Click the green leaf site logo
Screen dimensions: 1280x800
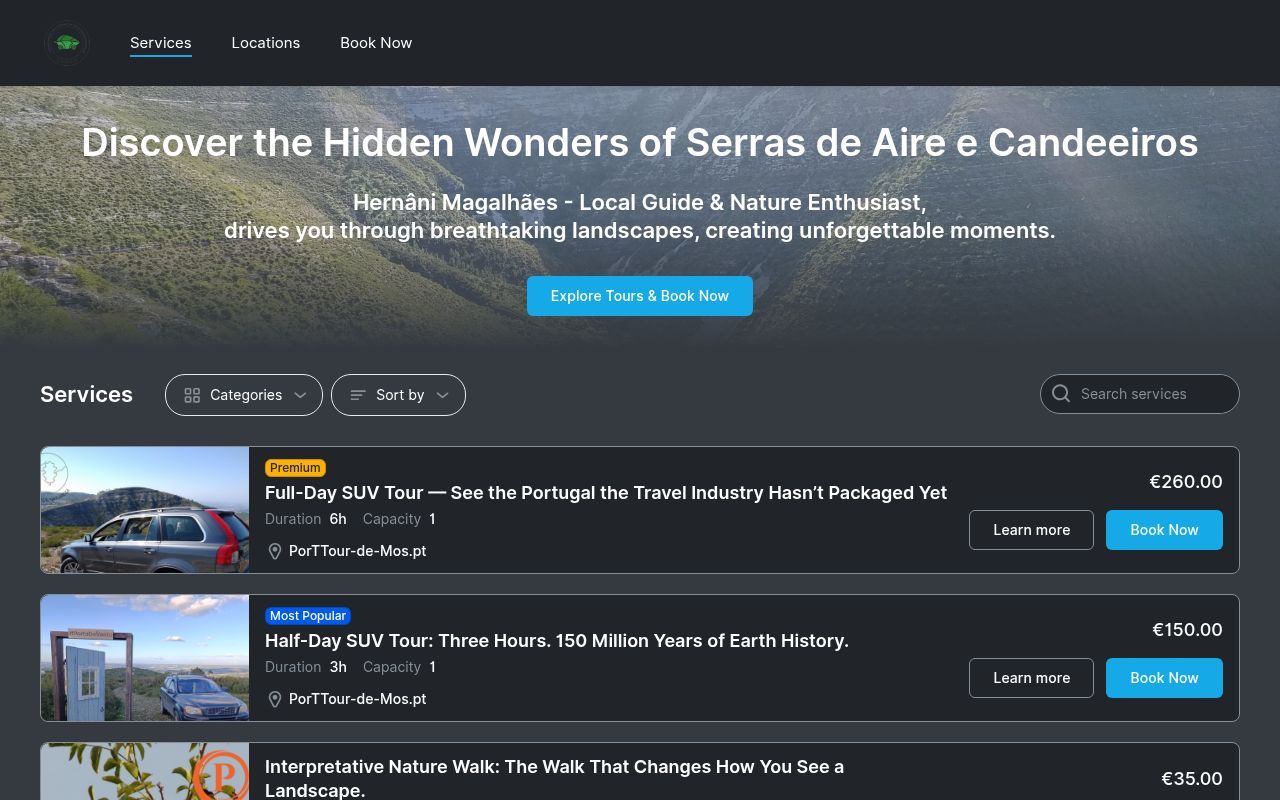point(67,43)
